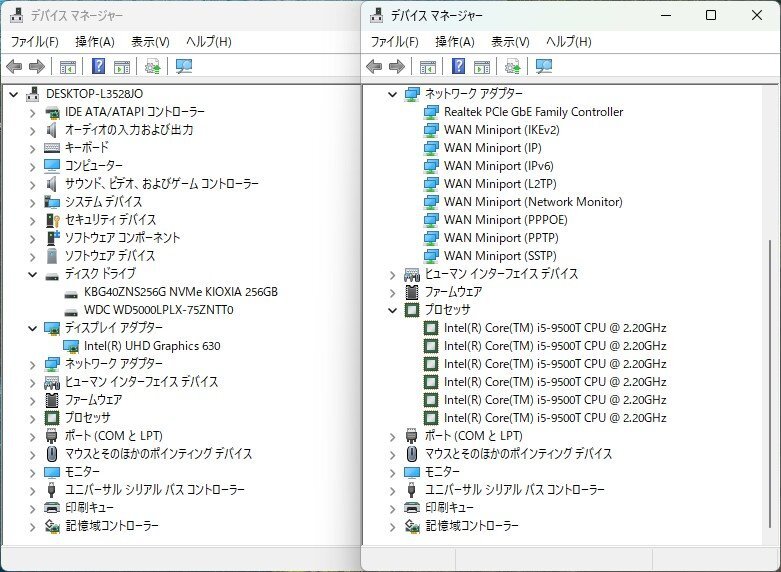Select last i5-9500T processor entry
The image size is (781, 572).
(555, 418)
